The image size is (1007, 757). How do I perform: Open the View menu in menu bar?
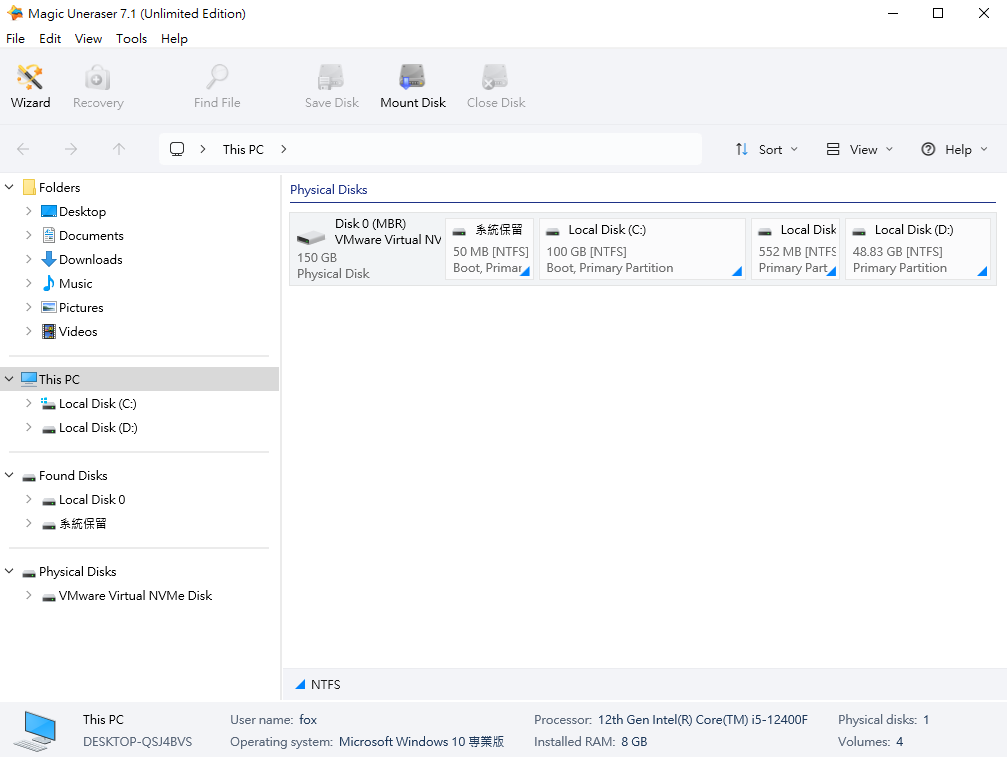click(88, 39)
